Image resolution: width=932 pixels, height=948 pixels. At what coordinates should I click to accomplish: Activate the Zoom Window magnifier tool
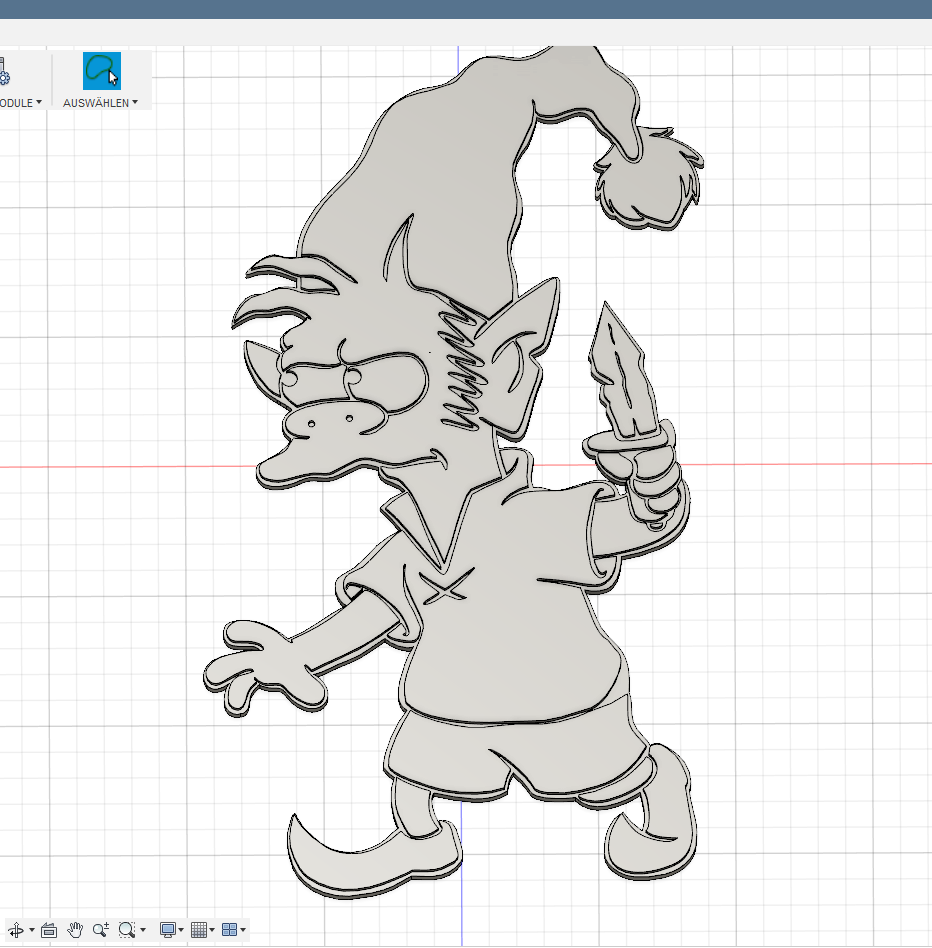127,930
